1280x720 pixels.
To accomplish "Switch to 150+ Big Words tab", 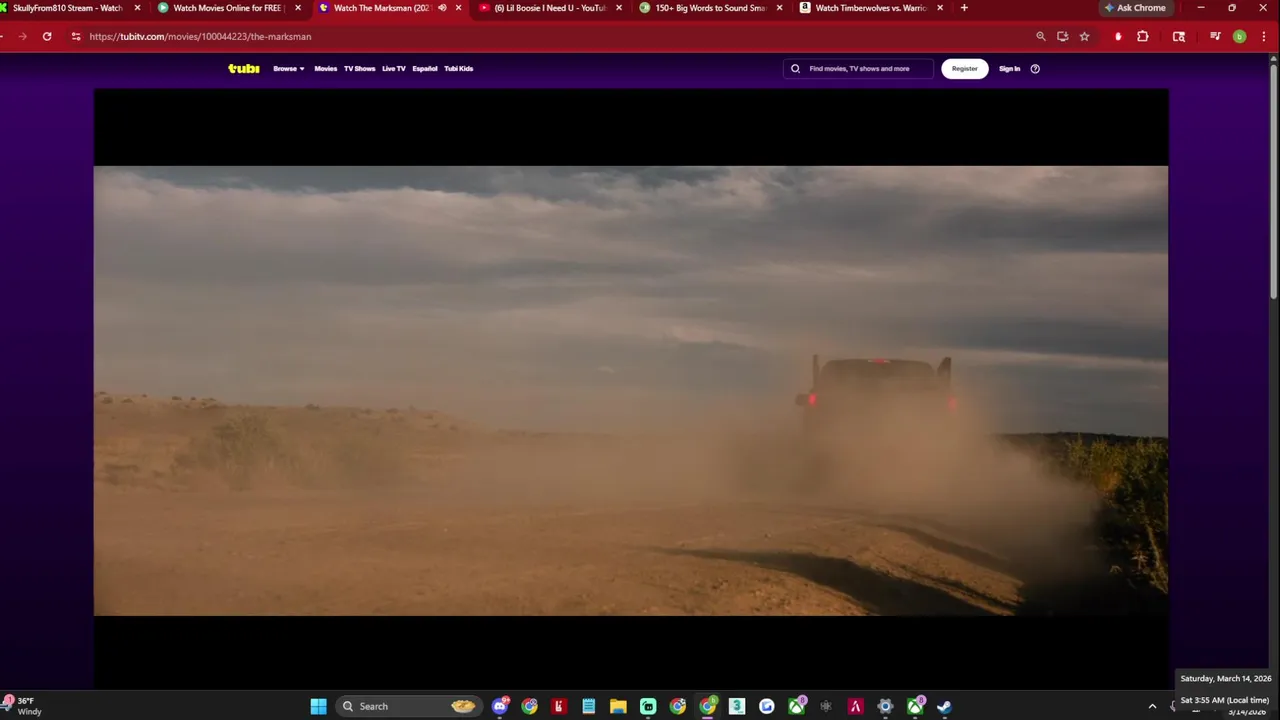I will pos(710,8).
